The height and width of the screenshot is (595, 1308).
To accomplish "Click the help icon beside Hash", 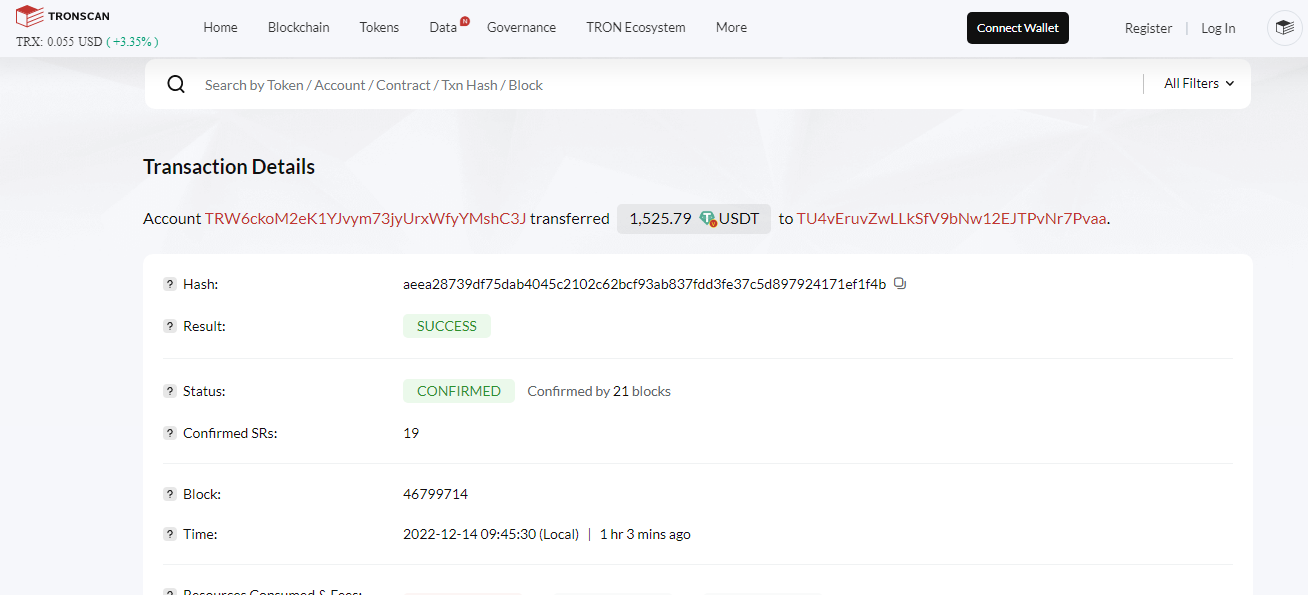I will (x=170, y=284).
